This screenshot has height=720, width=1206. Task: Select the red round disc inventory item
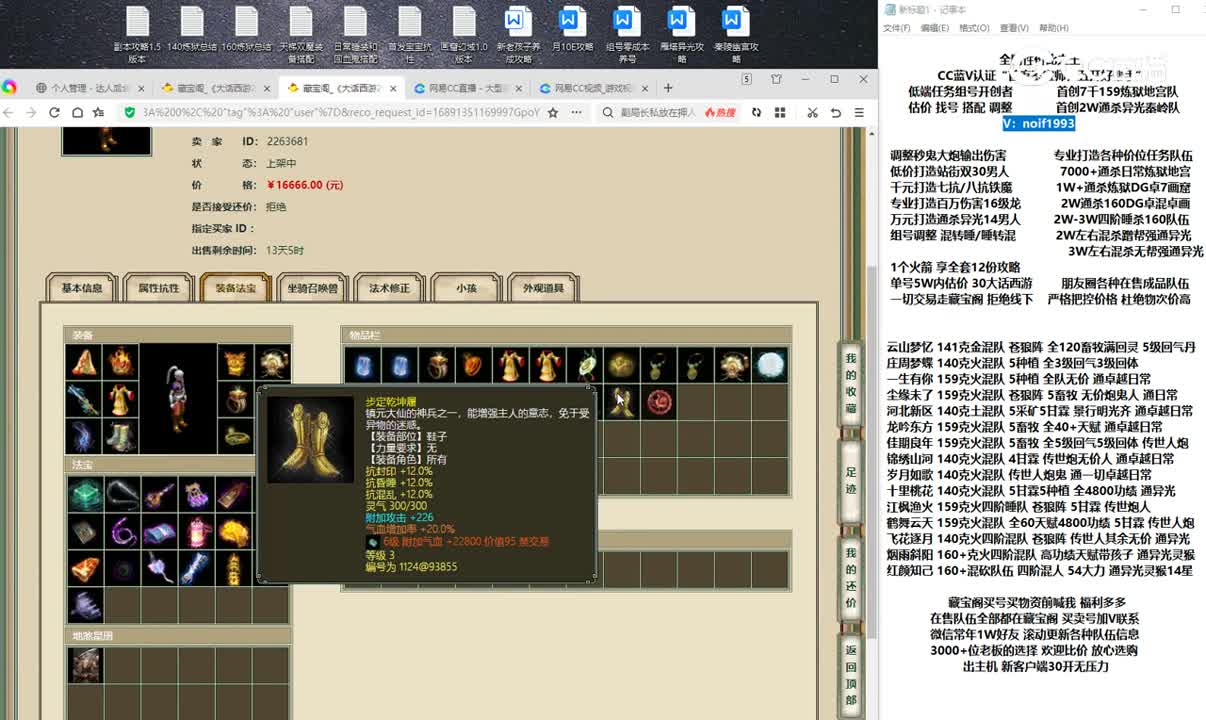[x=659, y=403]
